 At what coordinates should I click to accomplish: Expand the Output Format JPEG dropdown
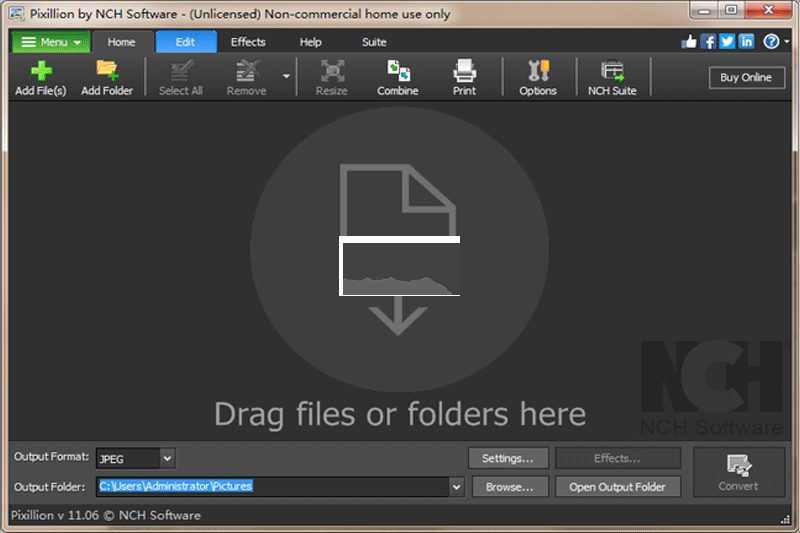coord(167,458)
